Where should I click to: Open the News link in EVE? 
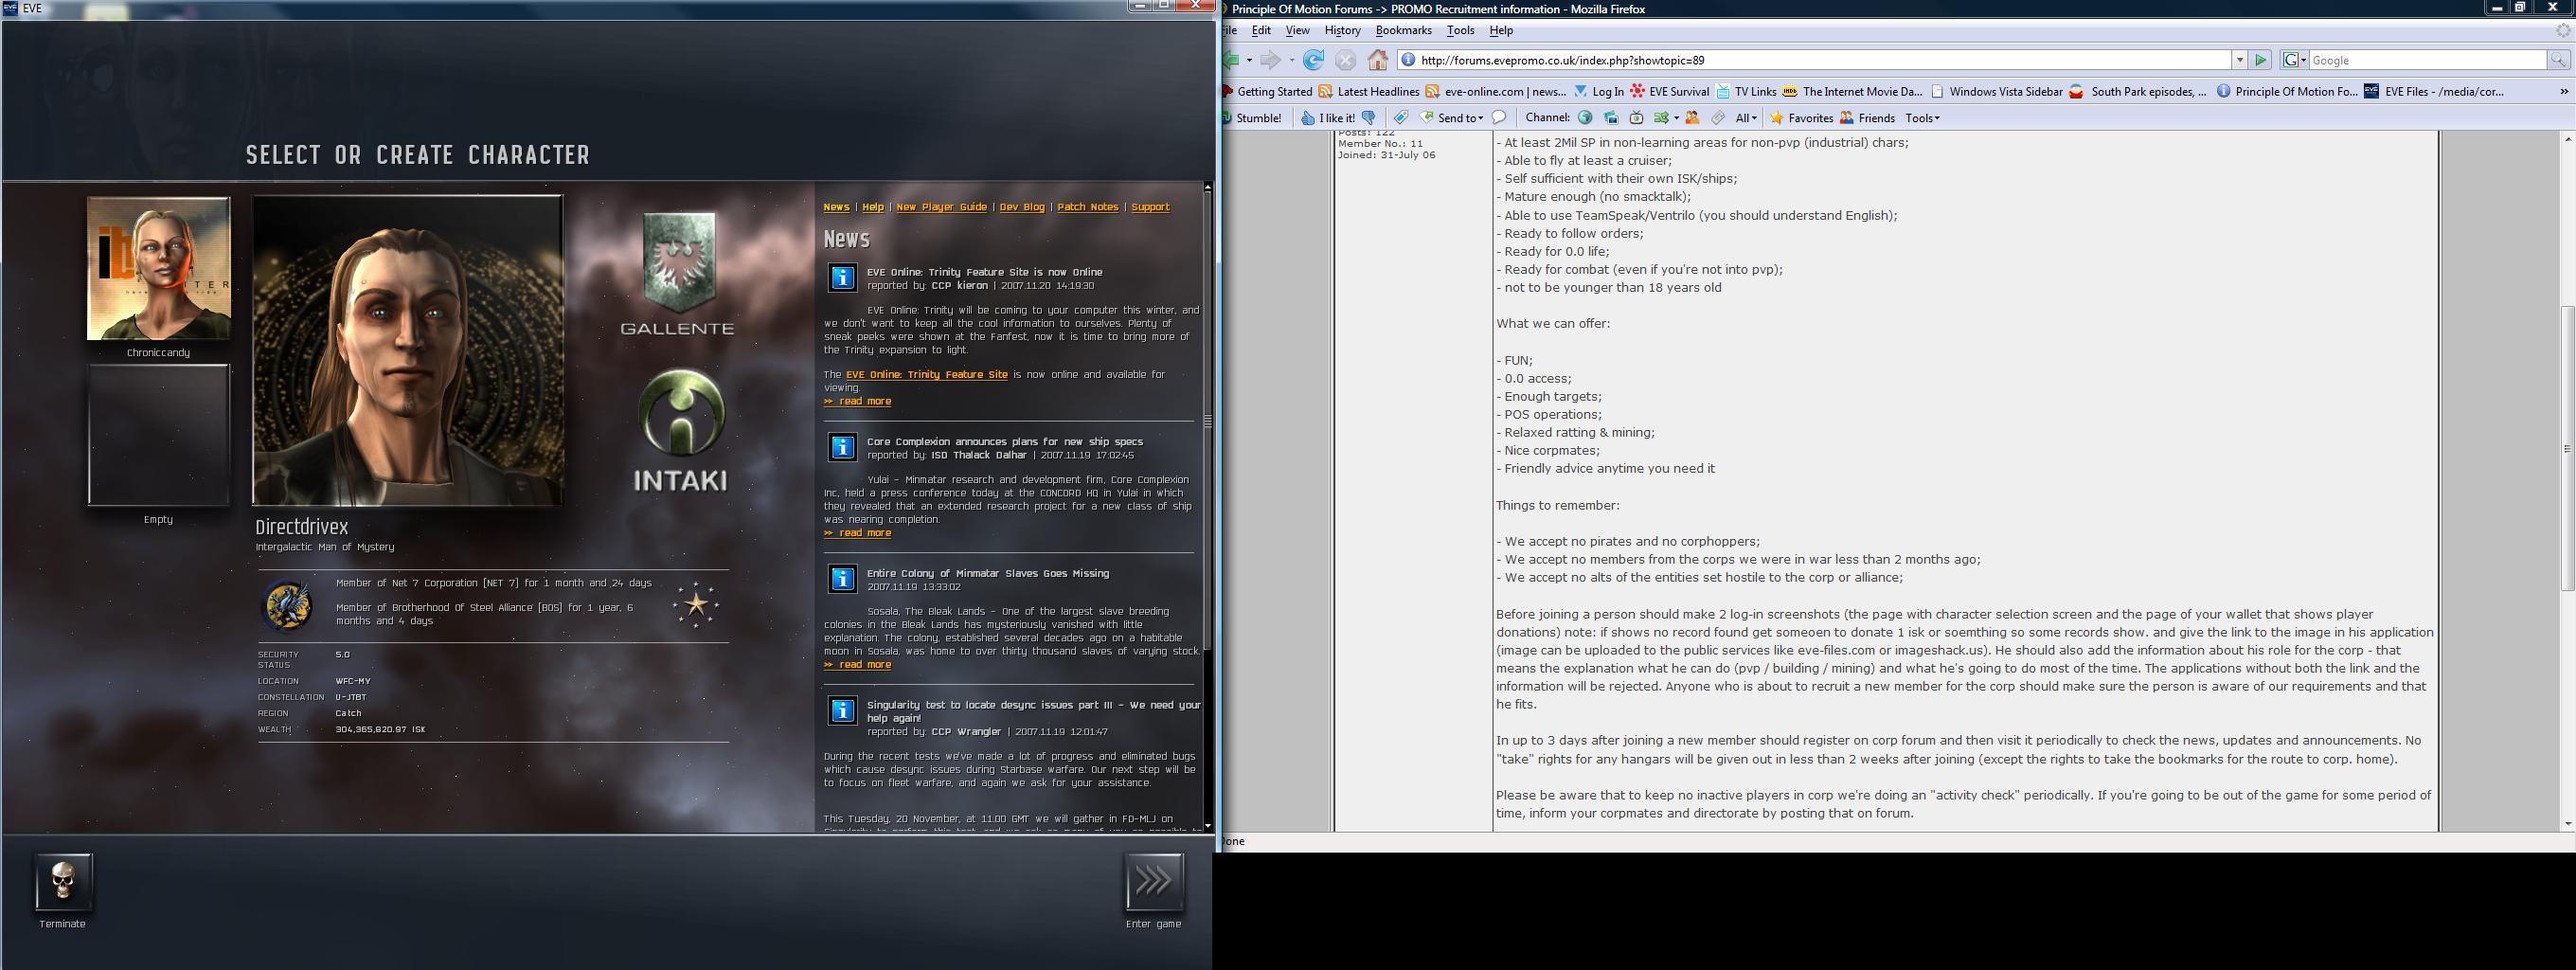836,207
